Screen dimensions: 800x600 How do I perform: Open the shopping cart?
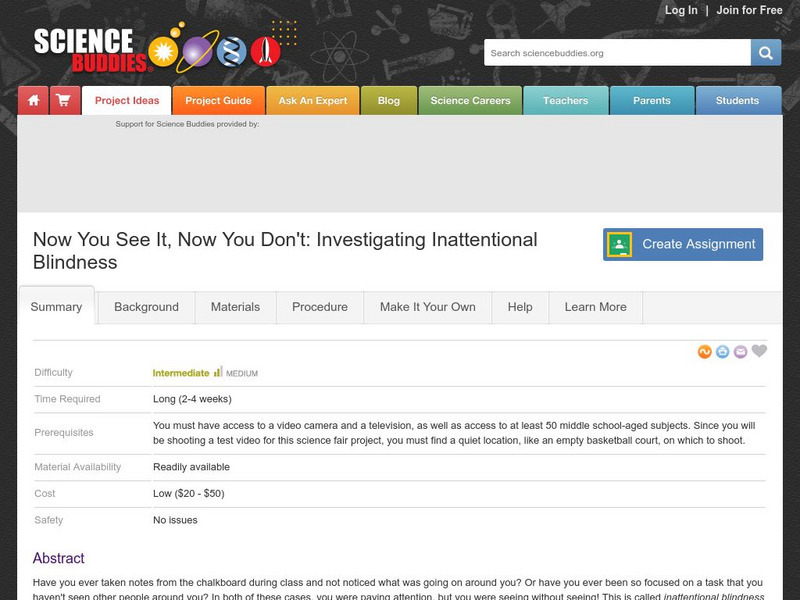[x=62, y=100]
